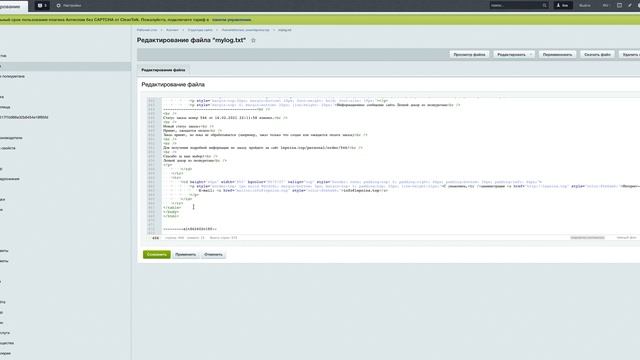Open the Редактировать dropdown button

pyautogui.click(x=514, y=54)
